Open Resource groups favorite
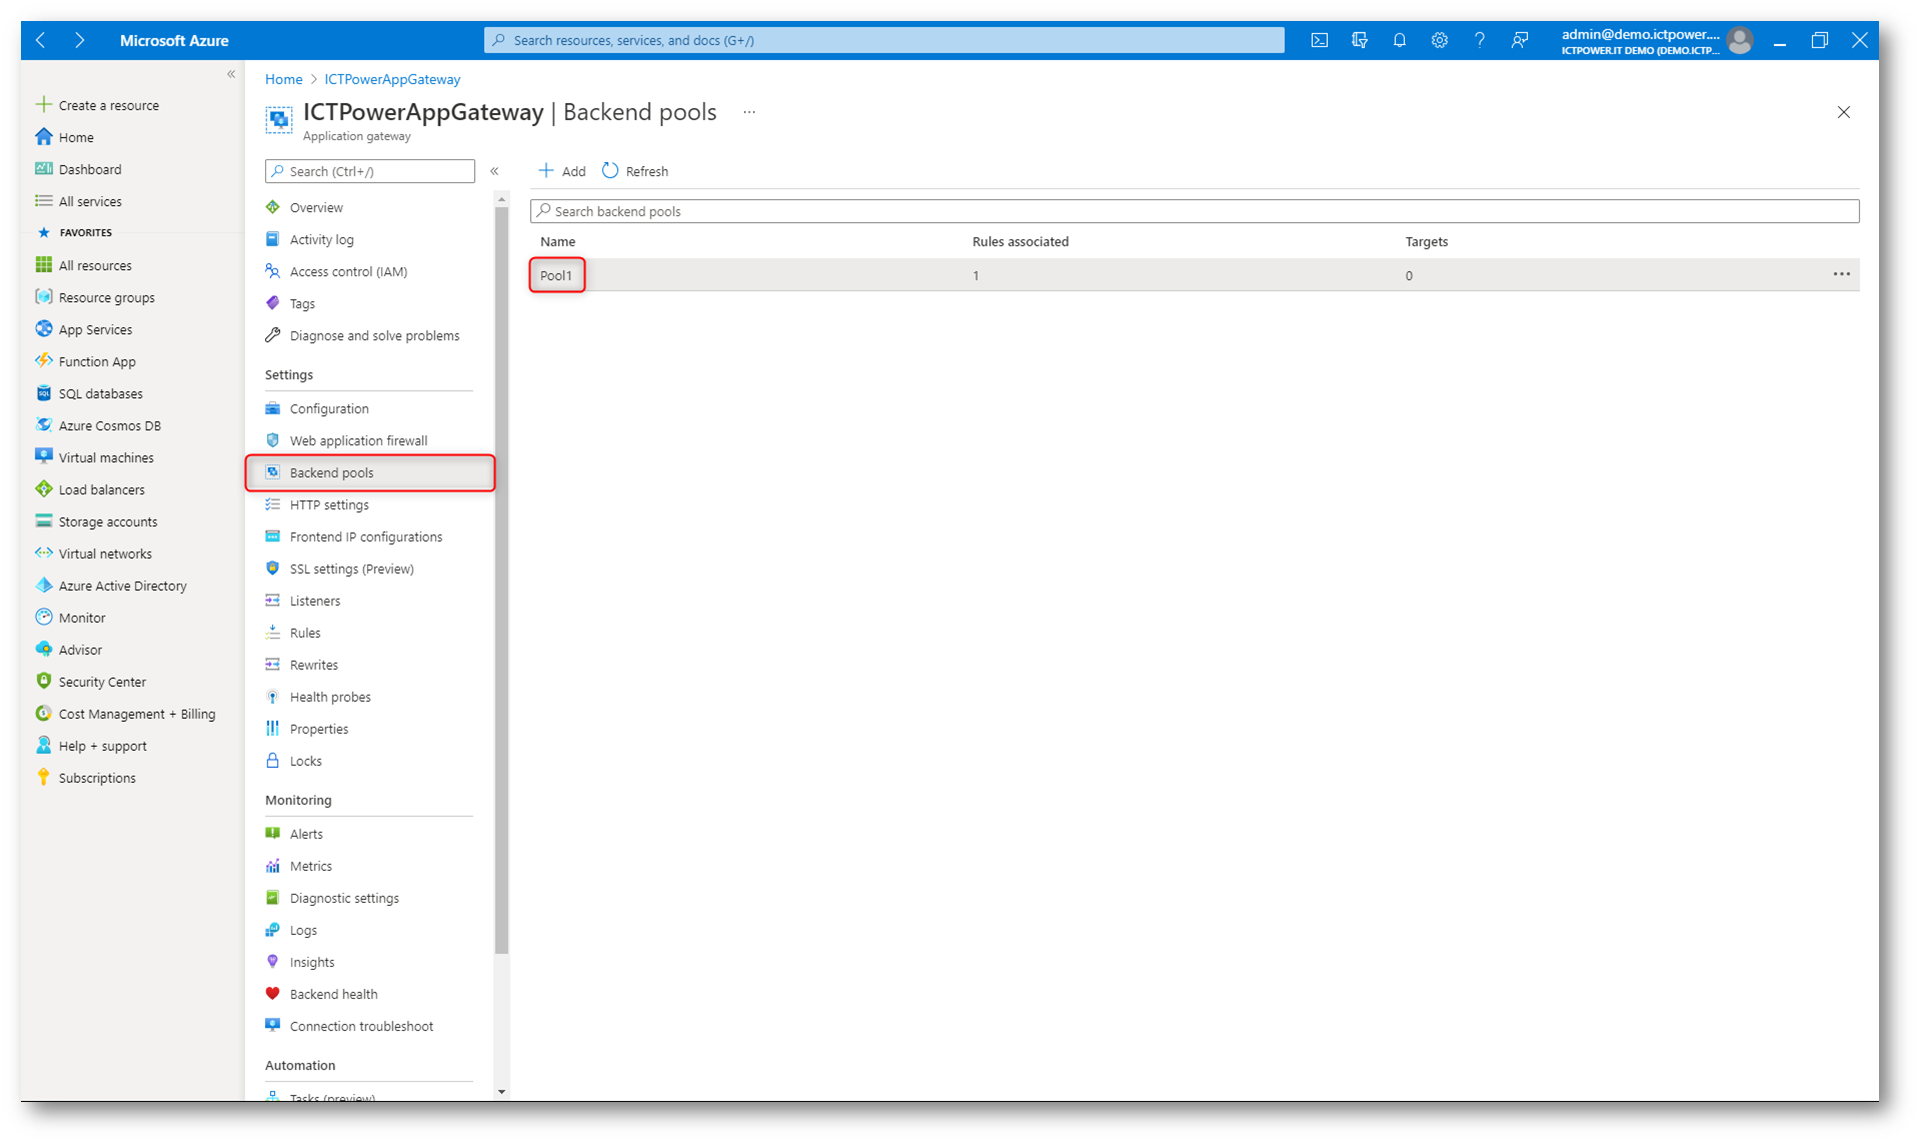Screen dimensions: 1921x1144 pyautogui.click(x=95, y=297)
